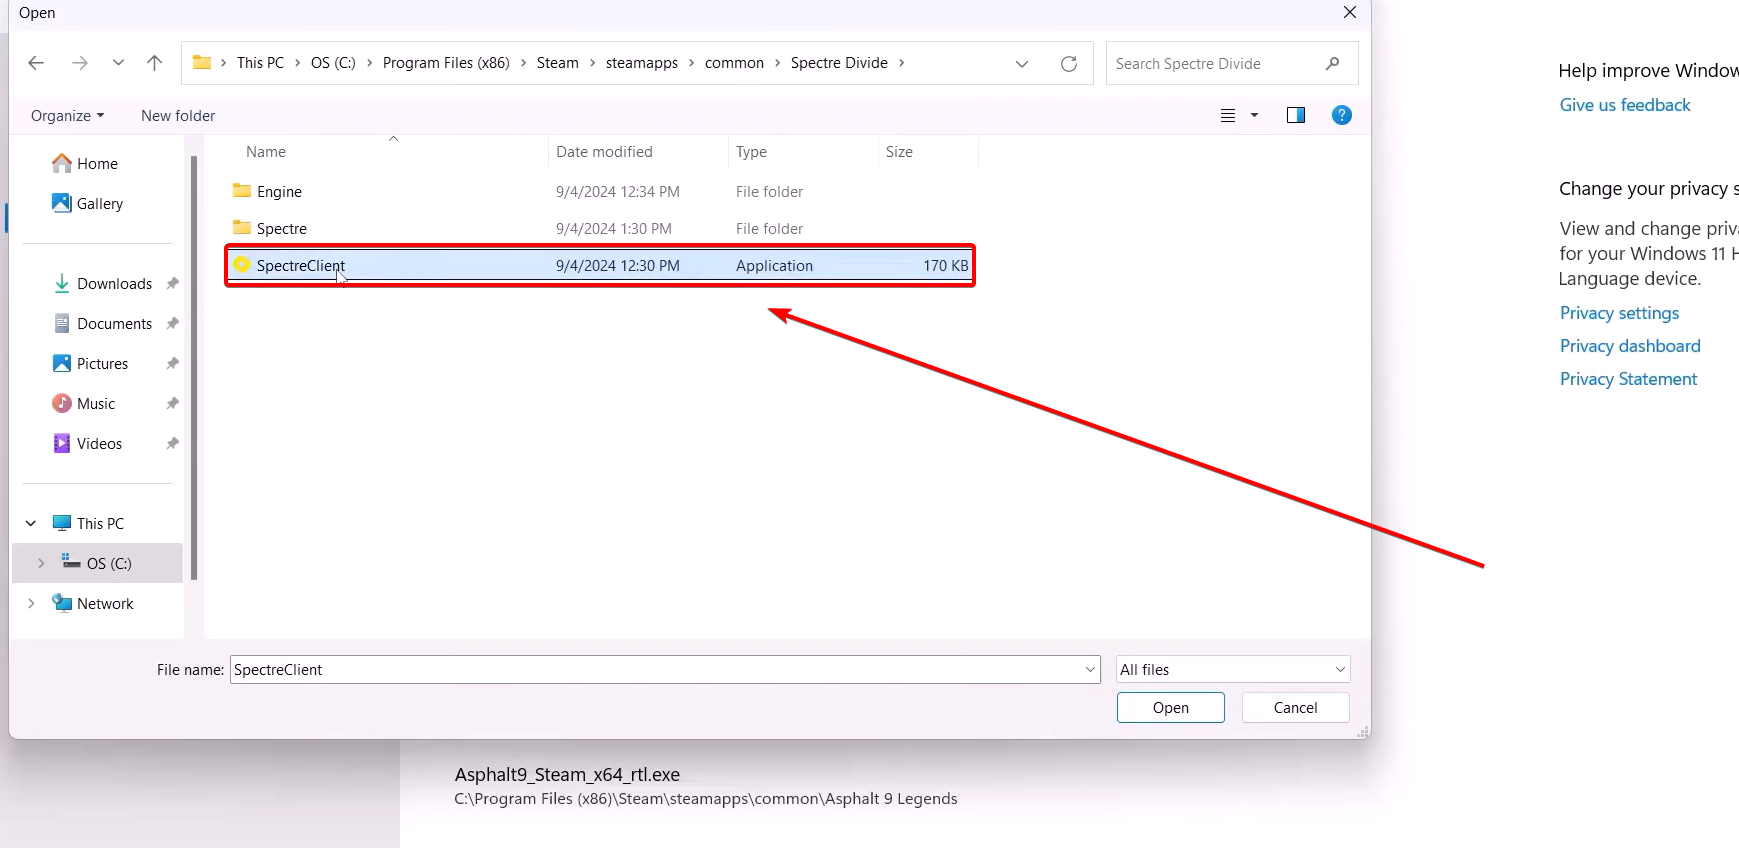Viewport: 1739px width, 848px height.
Task: Unpin icon next to Documents
Action: 172,323
